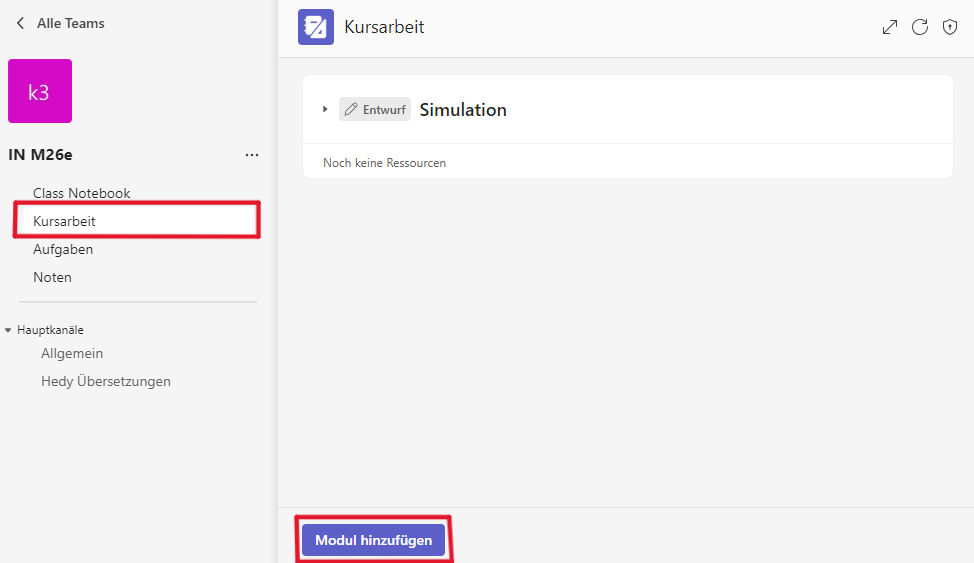Open the IN M26e more options menu
Image resolution: width=974 pixels, height=563 pixels.
(252, 155)
